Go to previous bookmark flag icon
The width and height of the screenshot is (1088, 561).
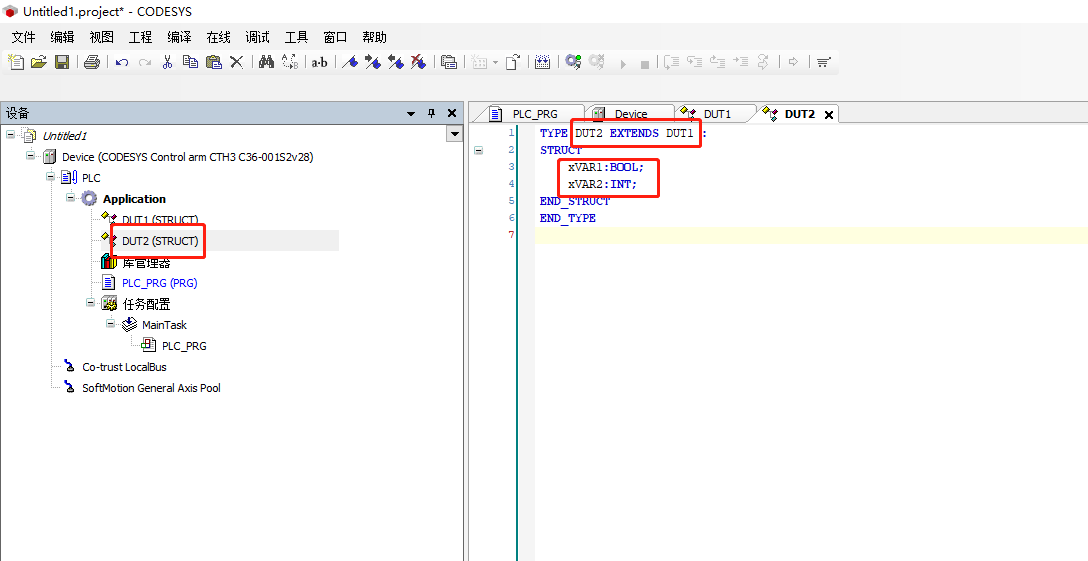[x=396, y=62]
